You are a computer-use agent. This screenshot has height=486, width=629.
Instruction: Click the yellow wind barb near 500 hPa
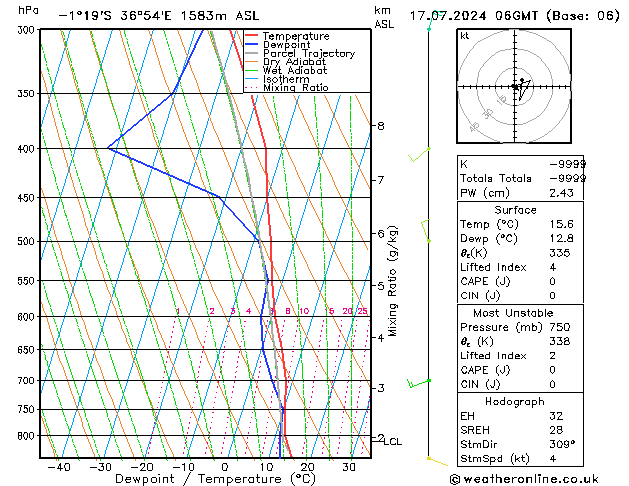coord(425,231)
